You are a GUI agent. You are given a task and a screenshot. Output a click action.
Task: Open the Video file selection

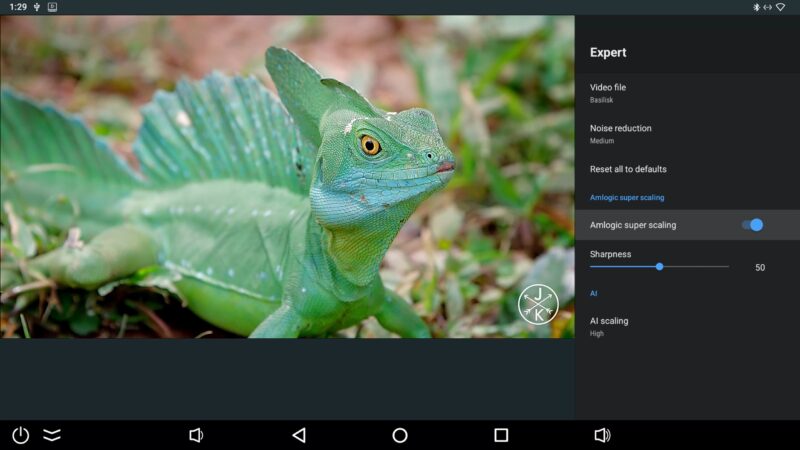[687, 93]
